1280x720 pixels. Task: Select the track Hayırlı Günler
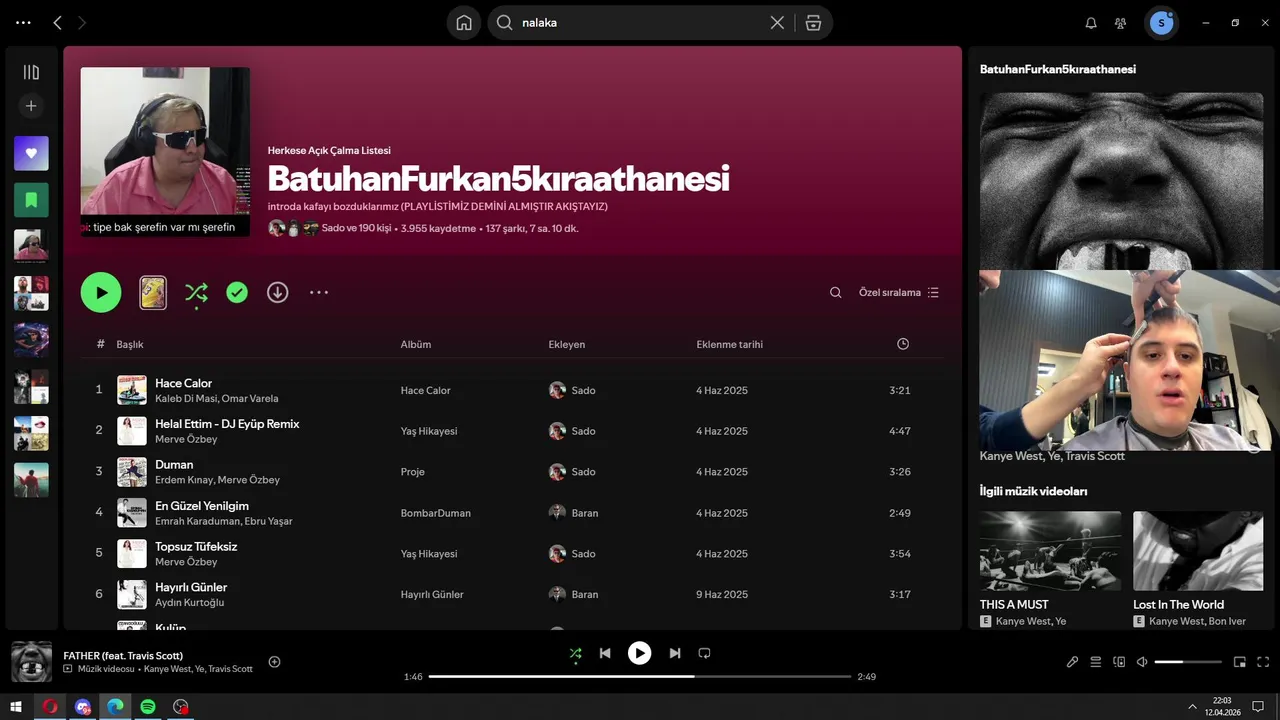pos(191,587)
